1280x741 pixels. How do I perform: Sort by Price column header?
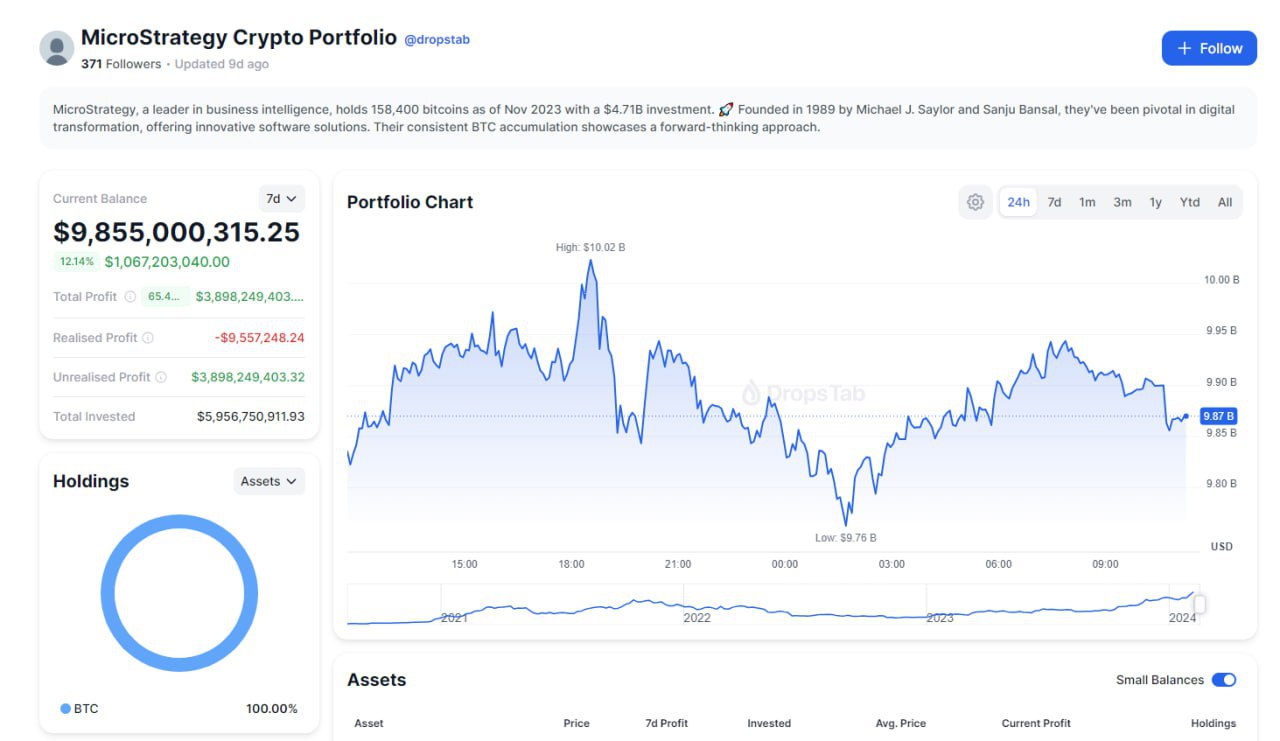point(576,723)
